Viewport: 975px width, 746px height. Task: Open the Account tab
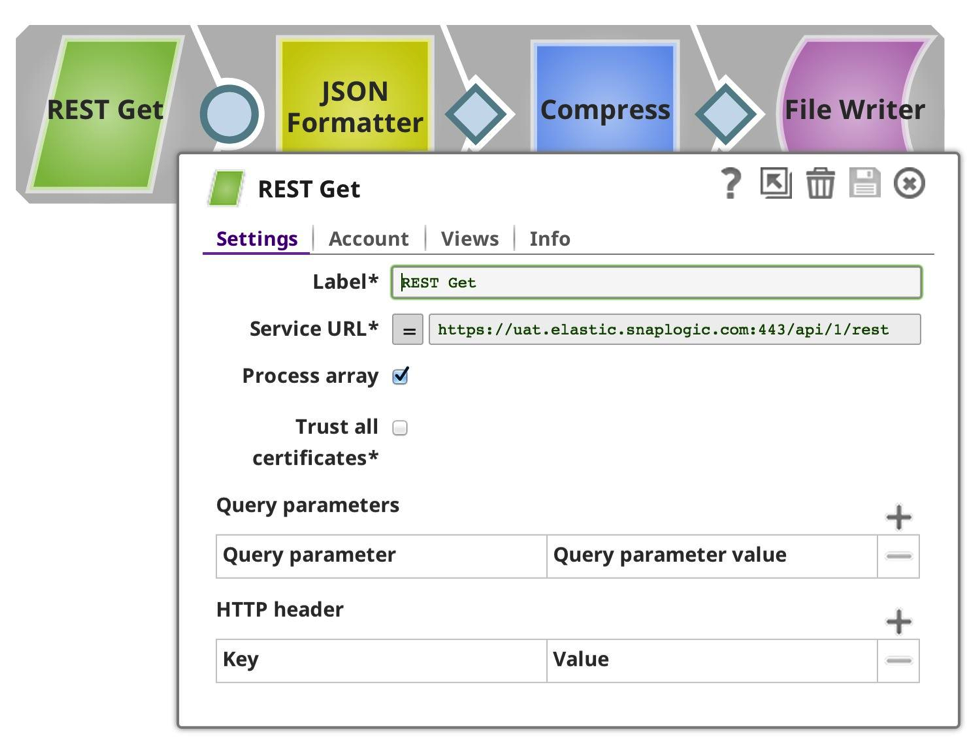[x=368, y=239]
